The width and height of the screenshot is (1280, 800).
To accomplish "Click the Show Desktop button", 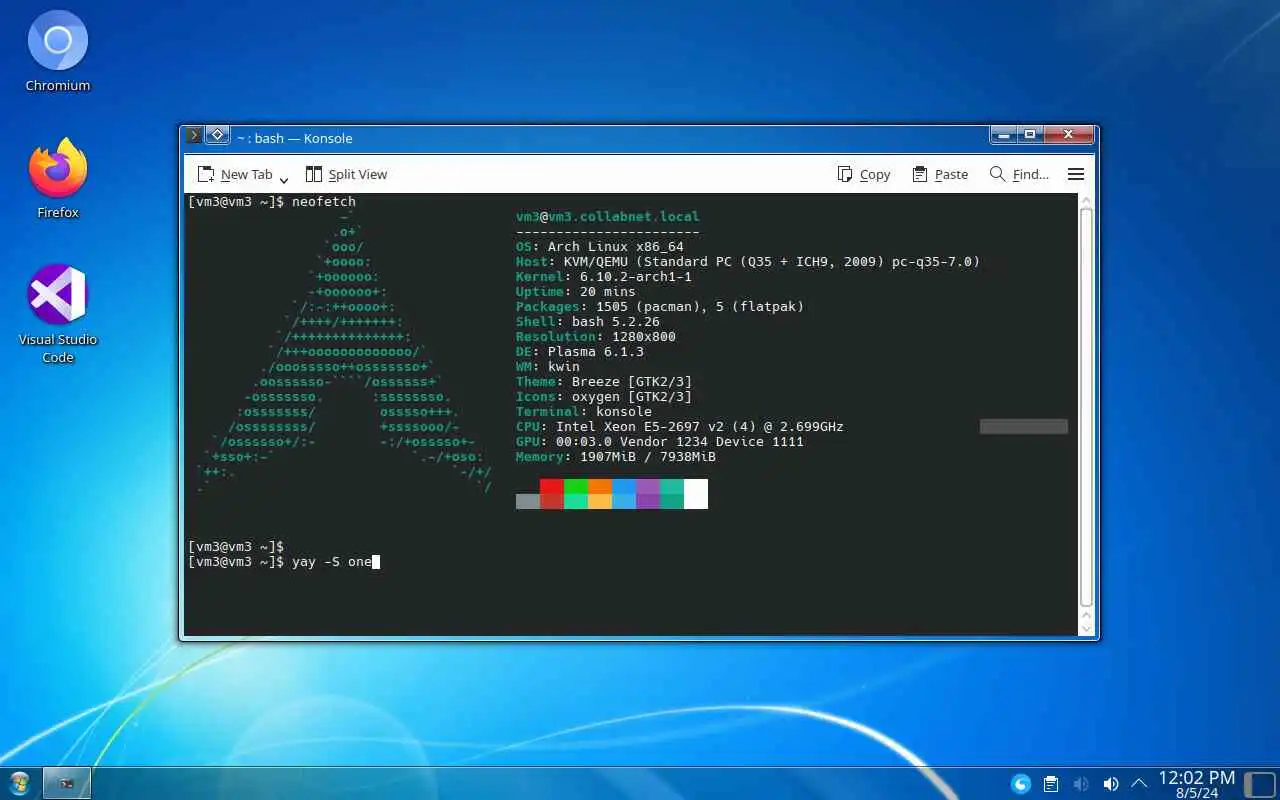I will (x=1259, y=784).
